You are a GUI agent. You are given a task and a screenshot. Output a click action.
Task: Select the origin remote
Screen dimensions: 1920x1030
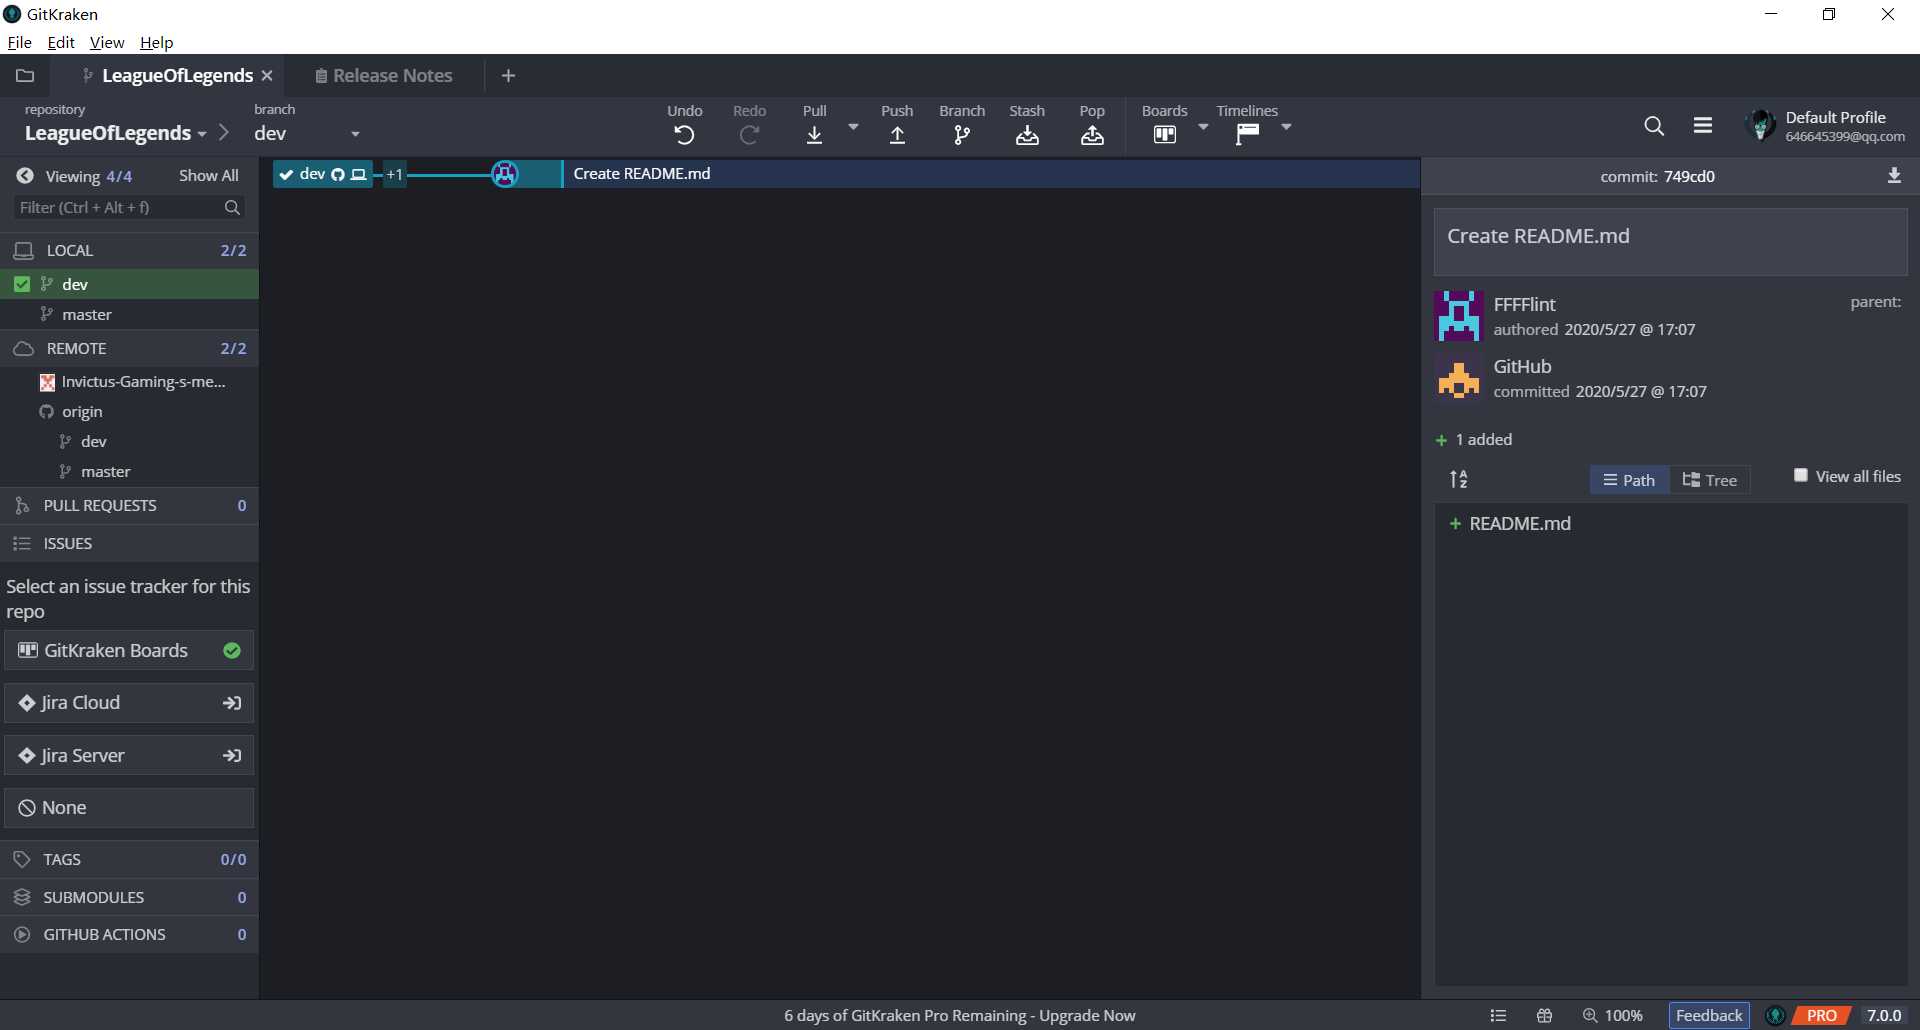tap(129, 412)
